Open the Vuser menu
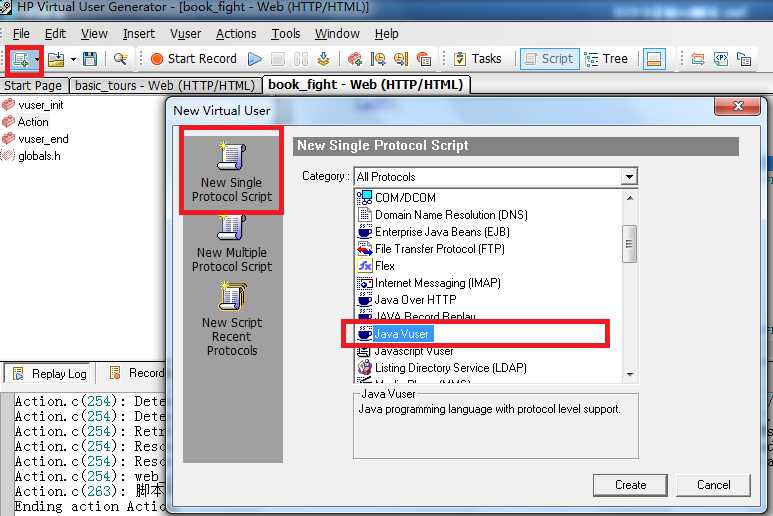This screenshot has height=516, width=773. coord(185,34)
